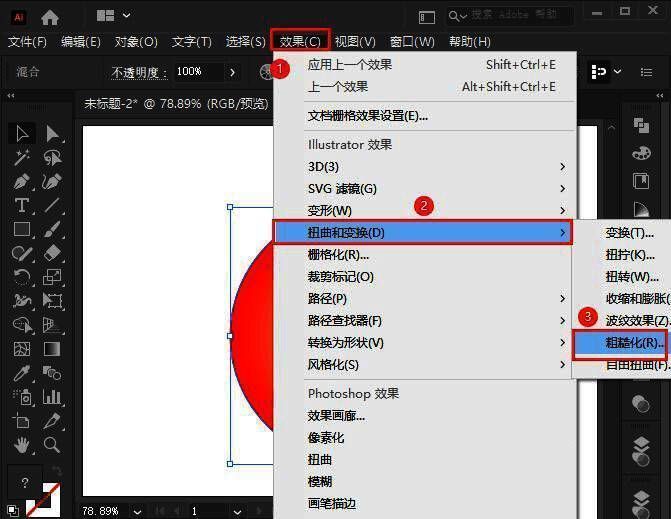Open the 编辑(E) menu
Viewport: 671px width, 519px height.
[80, 42]
